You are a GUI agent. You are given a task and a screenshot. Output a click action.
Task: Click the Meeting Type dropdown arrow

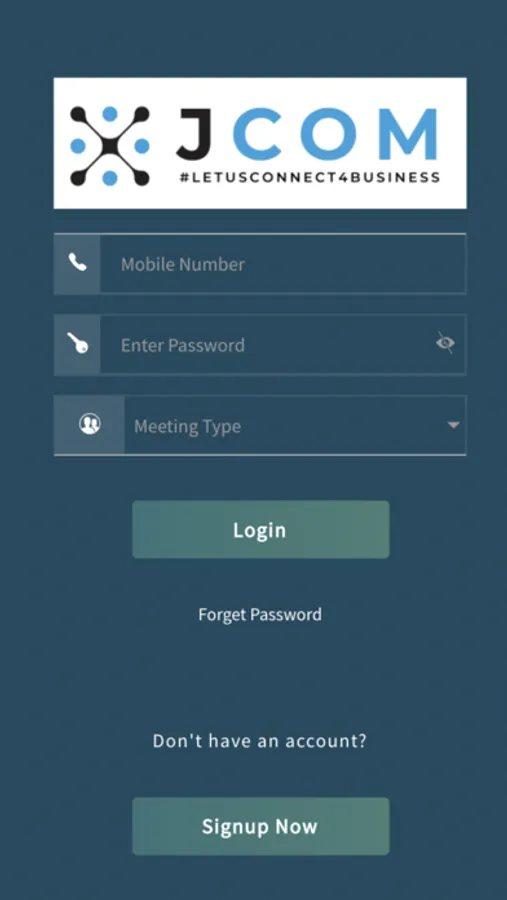click(x=453, y=425)
